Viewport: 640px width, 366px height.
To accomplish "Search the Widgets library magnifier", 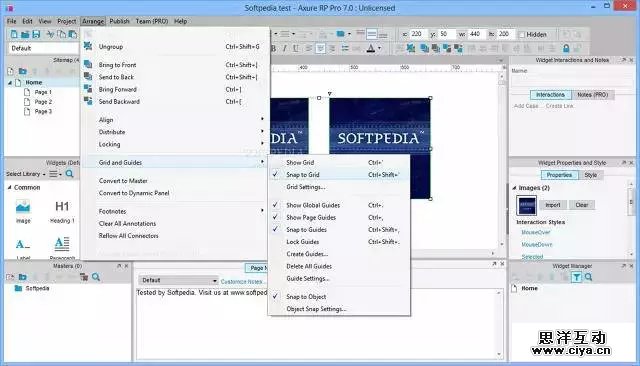I will pyautogui.click(x=70, y=174).
